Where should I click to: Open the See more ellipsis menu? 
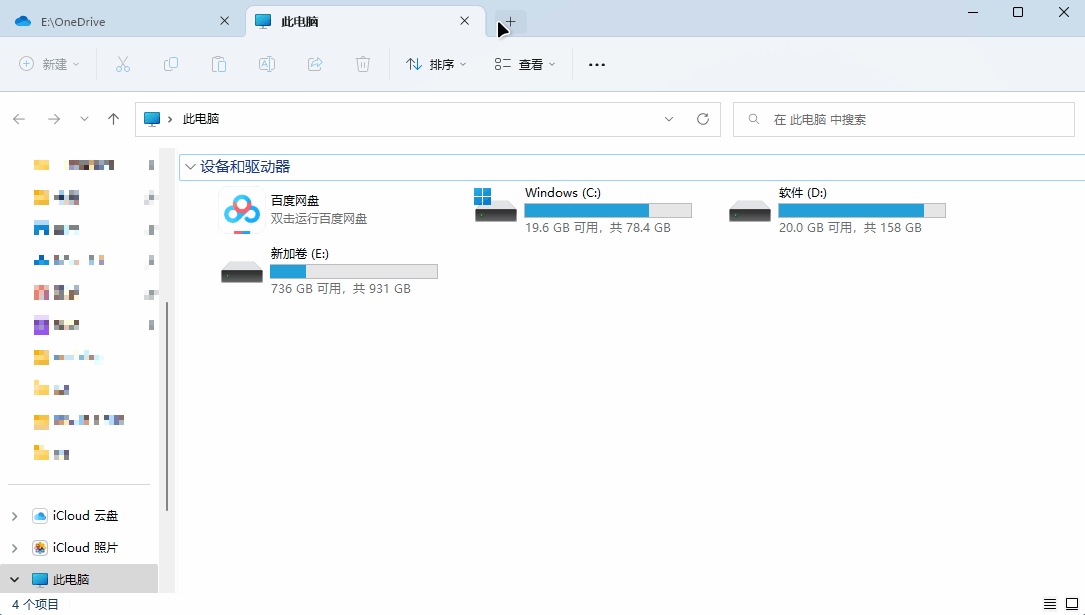tap(596, 64)
